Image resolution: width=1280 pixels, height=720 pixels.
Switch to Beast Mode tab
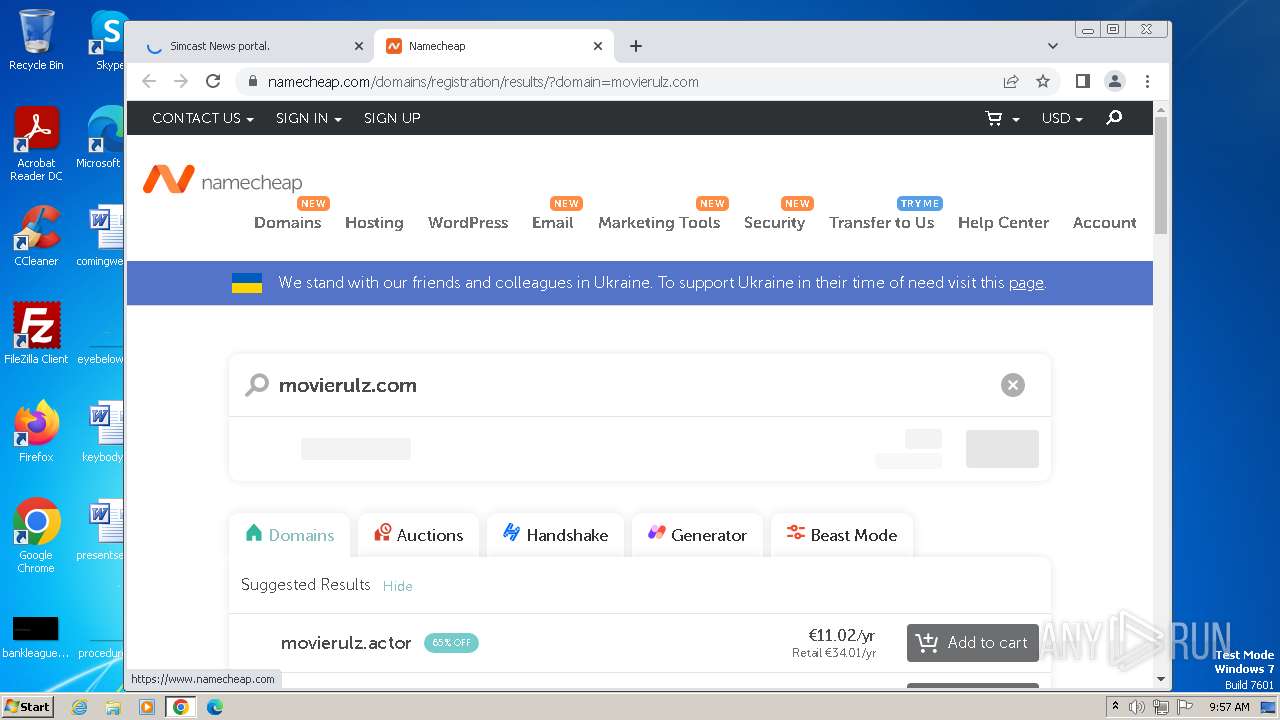click(x=842, y=535)
